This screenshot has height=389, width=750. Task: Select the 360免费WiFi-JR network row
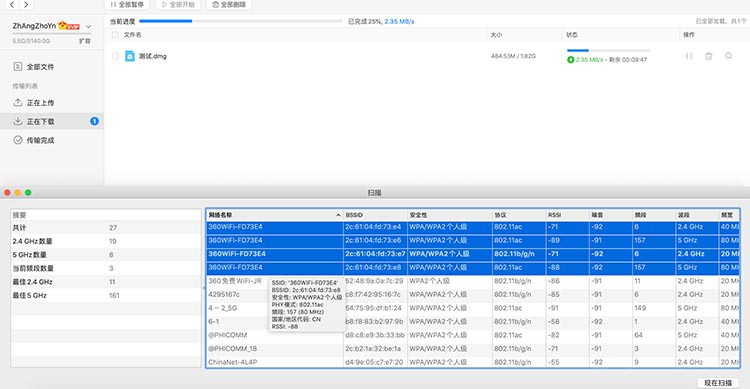coord(473,281)
